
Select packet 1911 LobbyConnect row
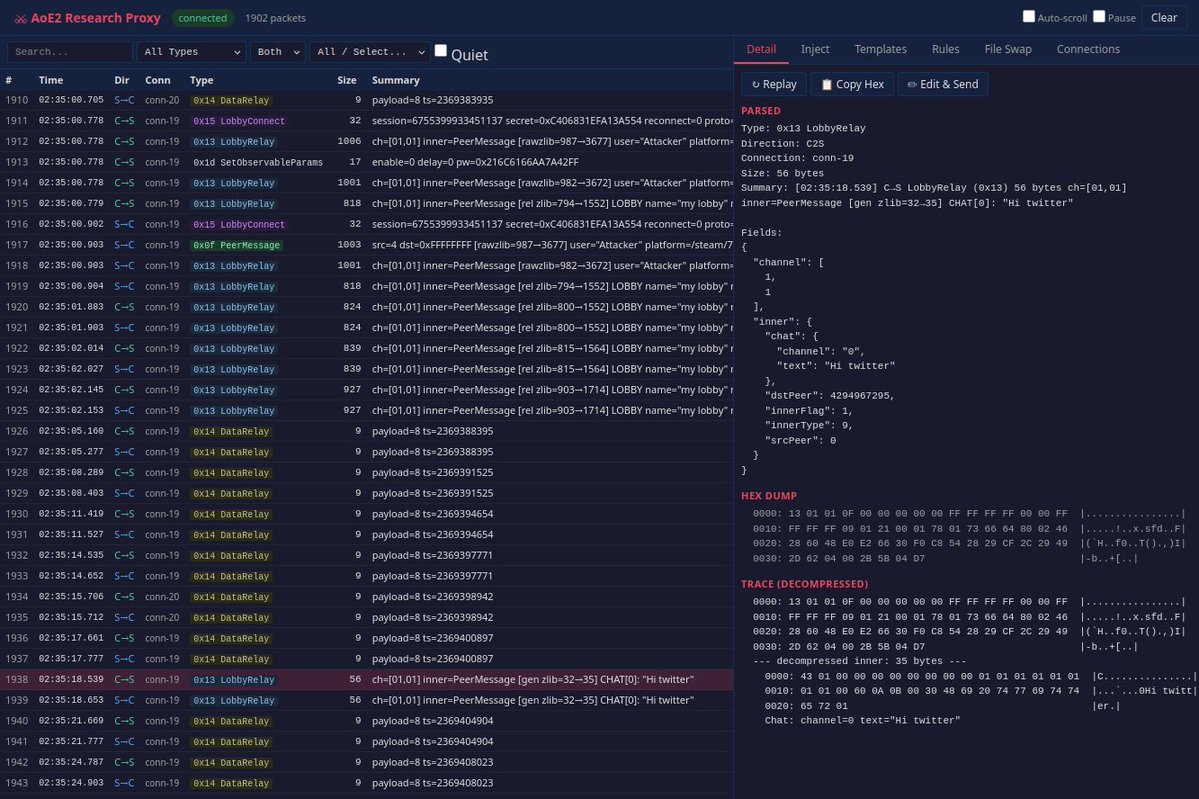point(367,121)
